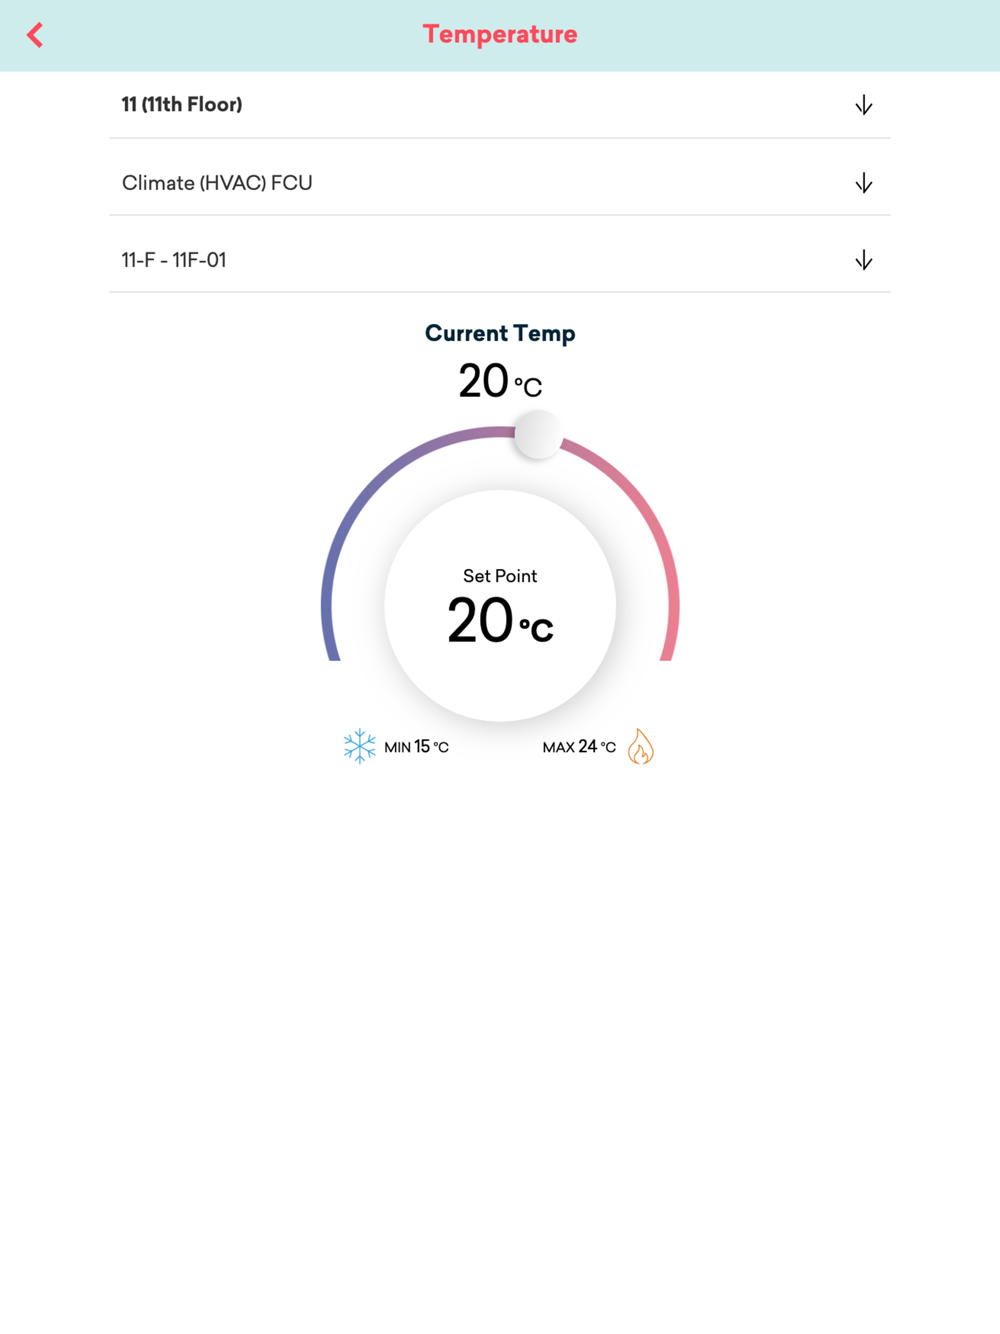Image resolution: width=1000 pixels, height=1334 pixels.
Task: Open the 11 (11th Floor) dropdown
Action: coord(182,105)
